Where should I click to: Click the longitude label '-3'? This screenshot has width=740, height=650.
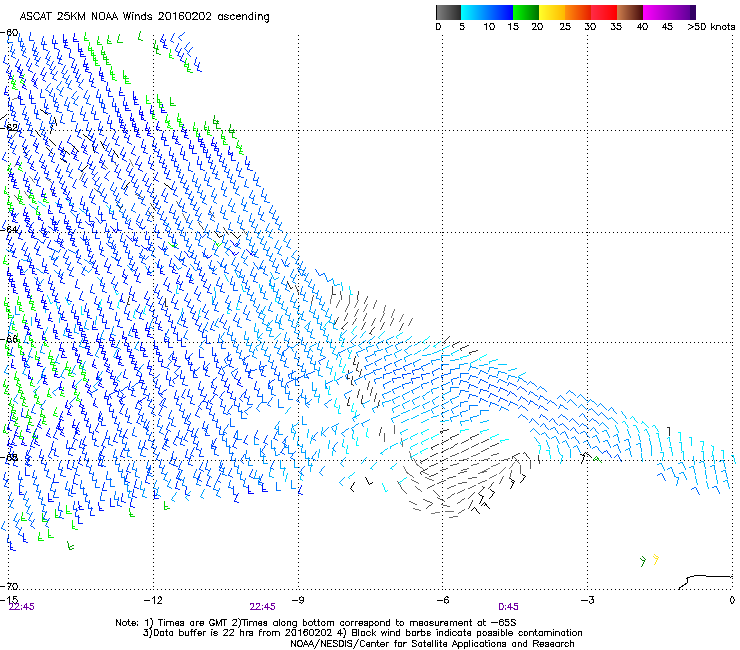tap(587, 600)
